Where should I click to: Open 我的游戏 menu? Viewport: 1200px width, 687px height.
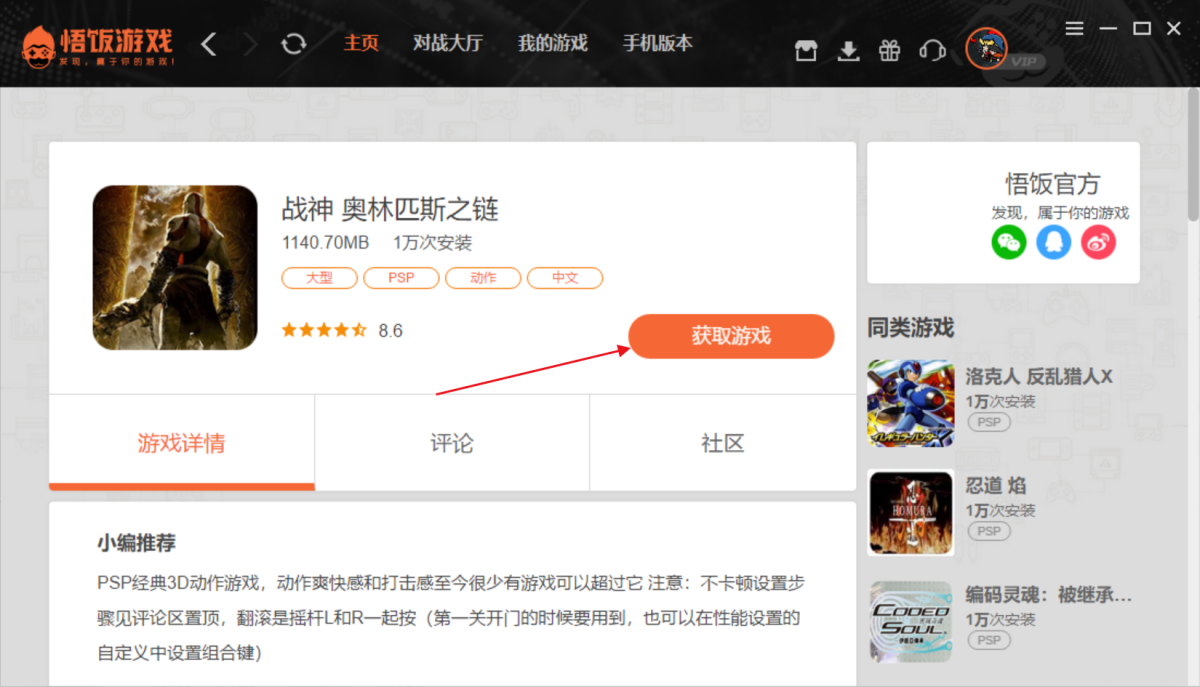(x=553, y=43)
